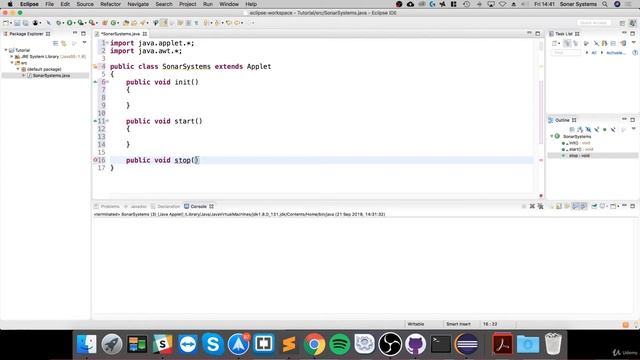Click the Save All toolbar icon
Screen dimensions: 640x360
[25, 23]
